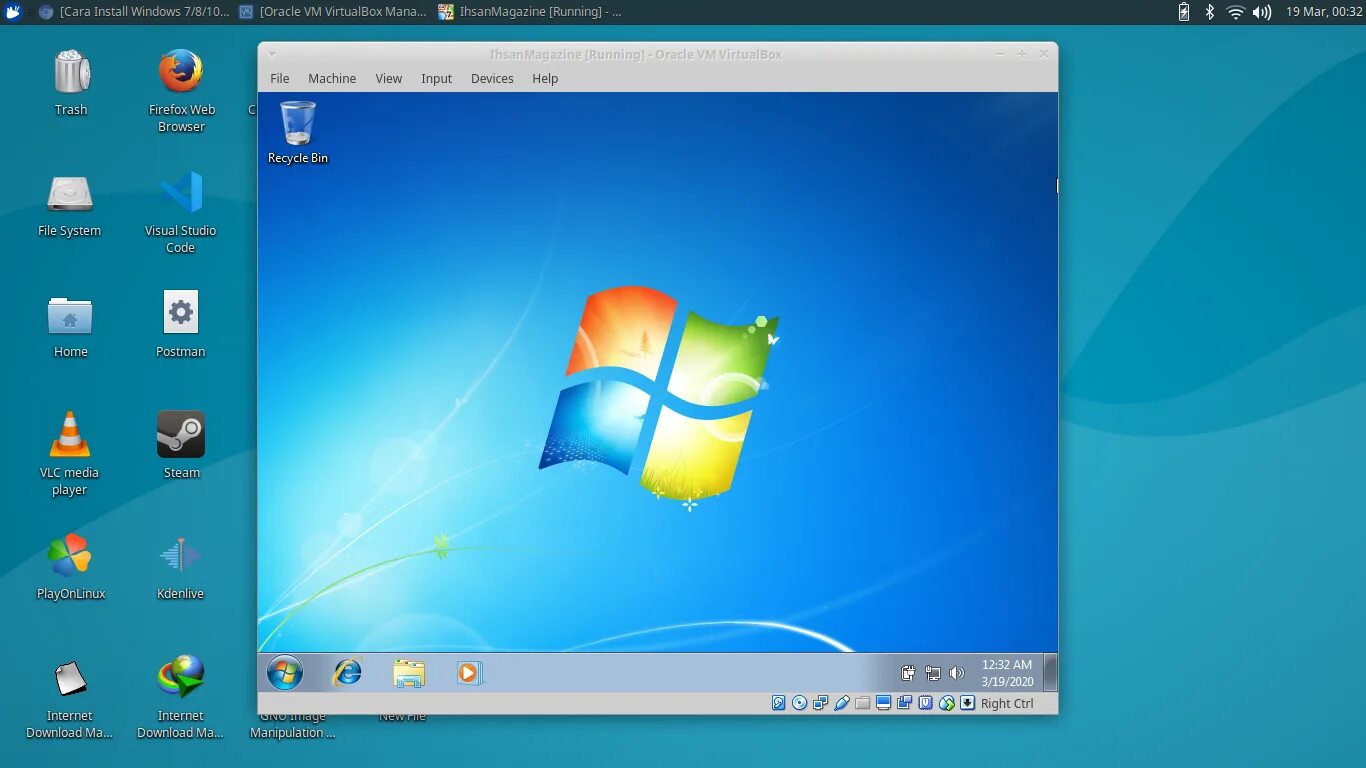Switch to IhsanMagazine Running panel task

point(530,12)
